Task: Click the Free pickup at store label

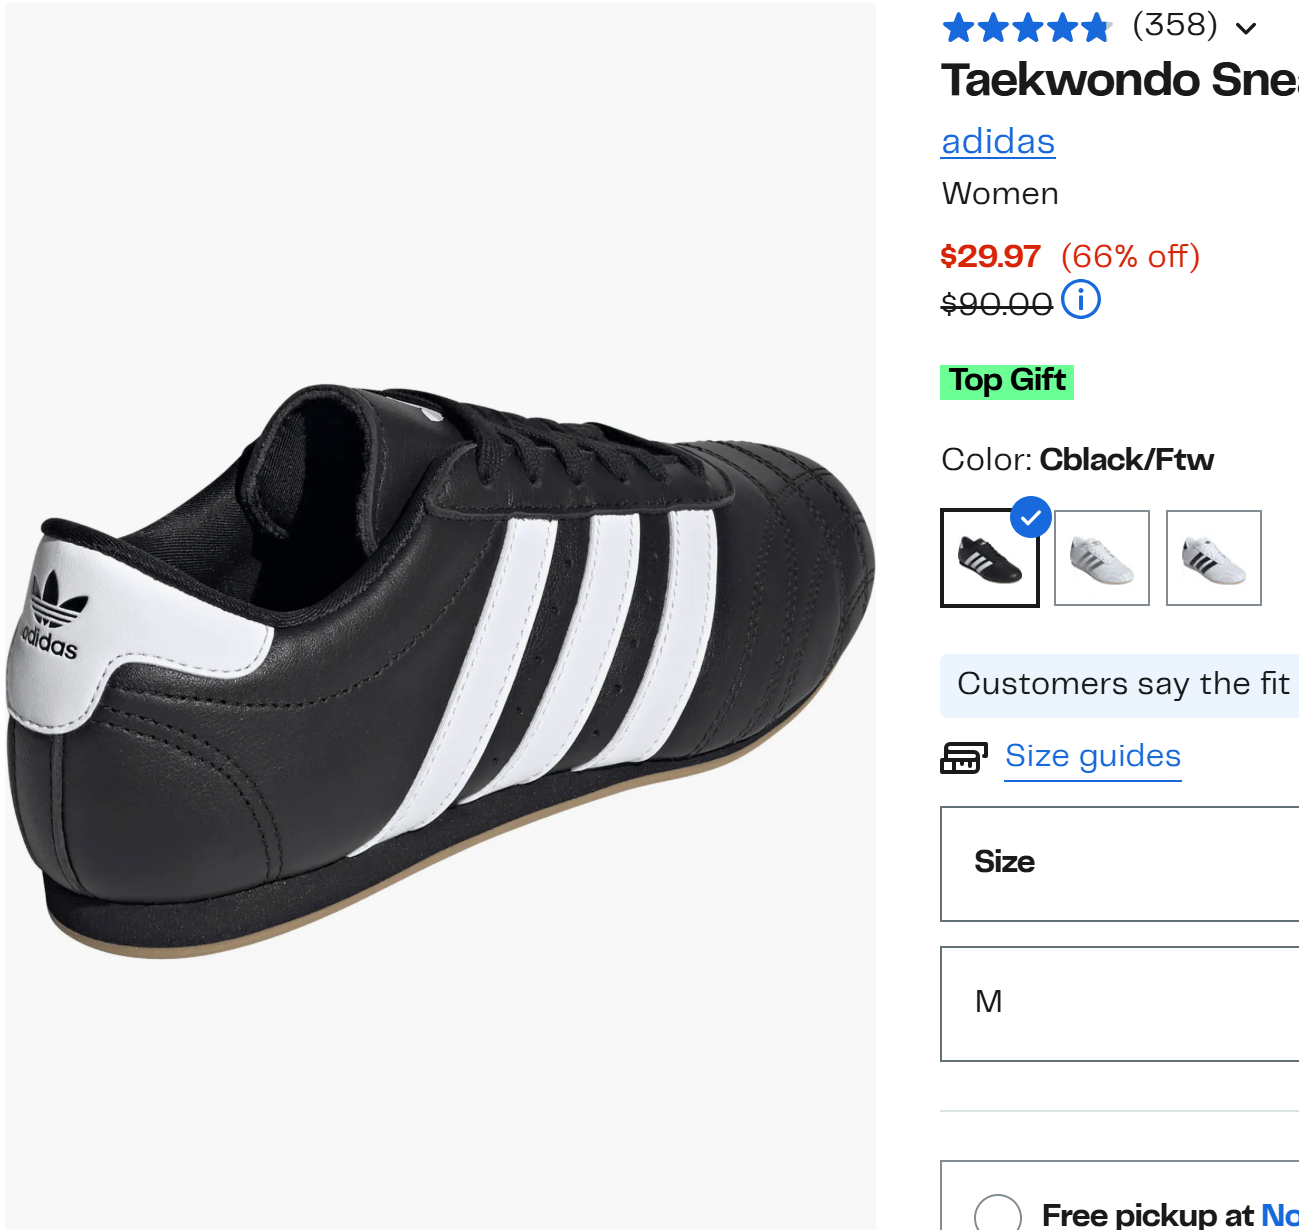Action: click(1170, 1214)
